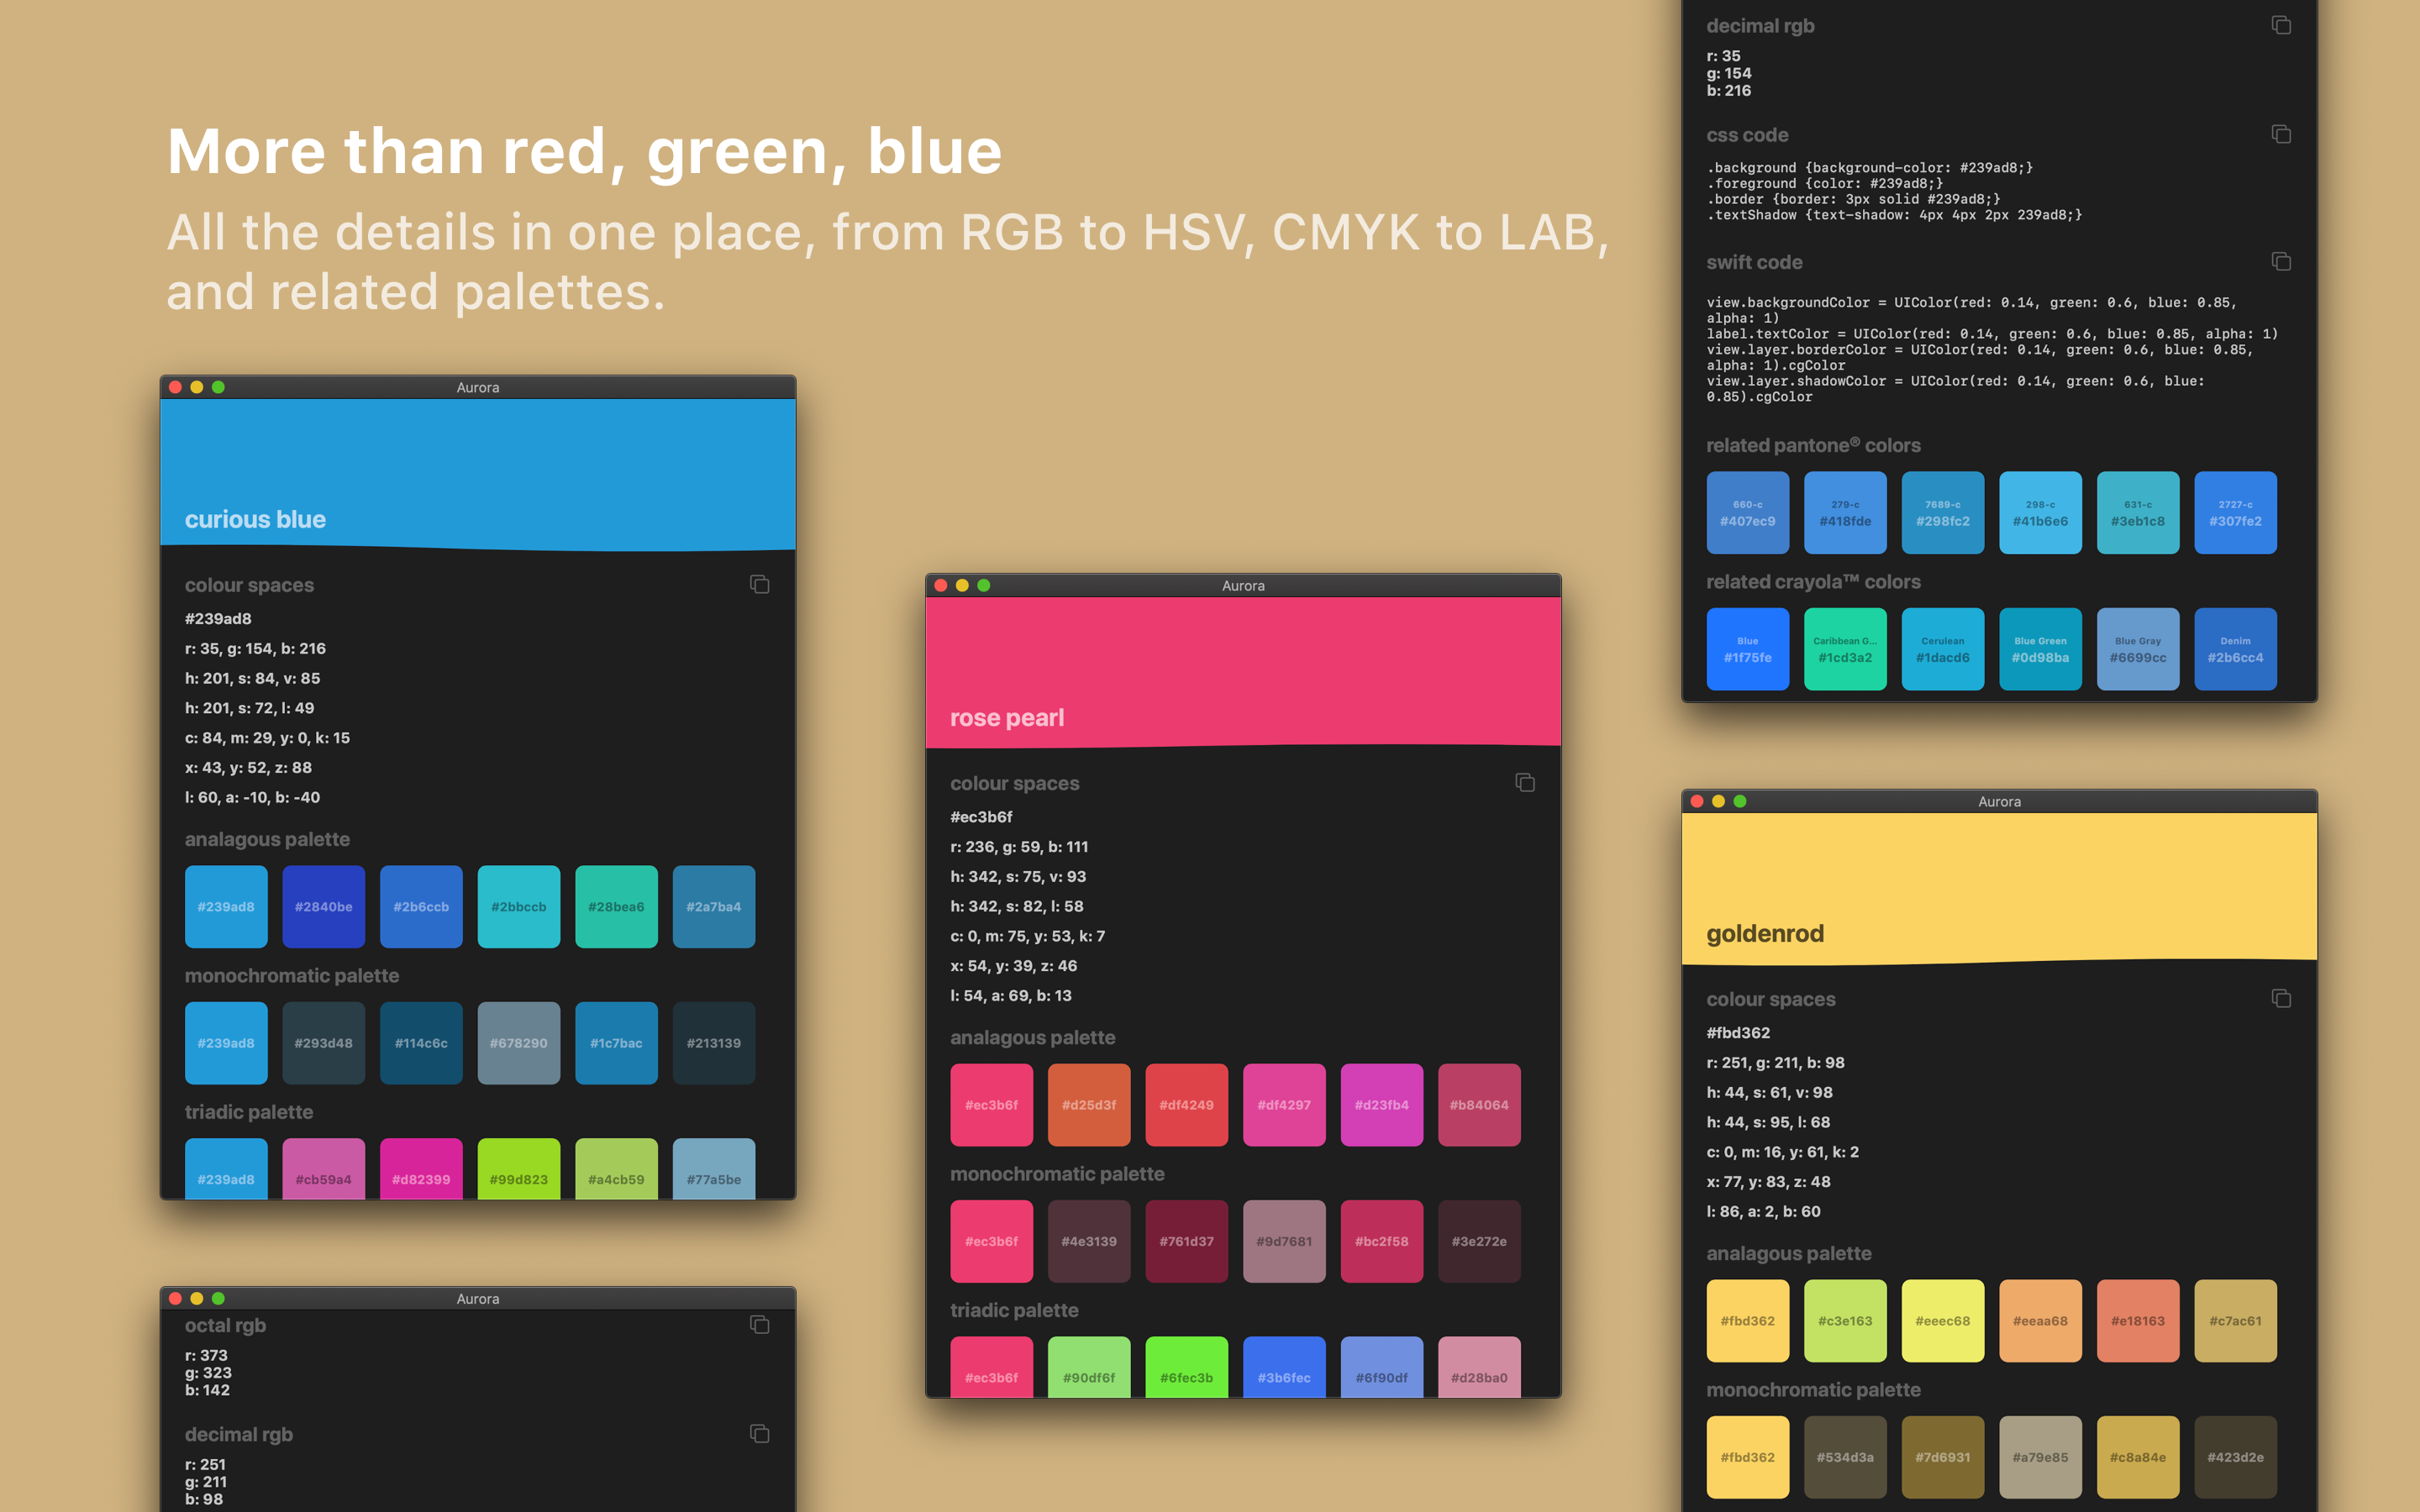Copy the css code snippet
The width and height of the screenshot is (2420, 1512).
[2280, 134]
